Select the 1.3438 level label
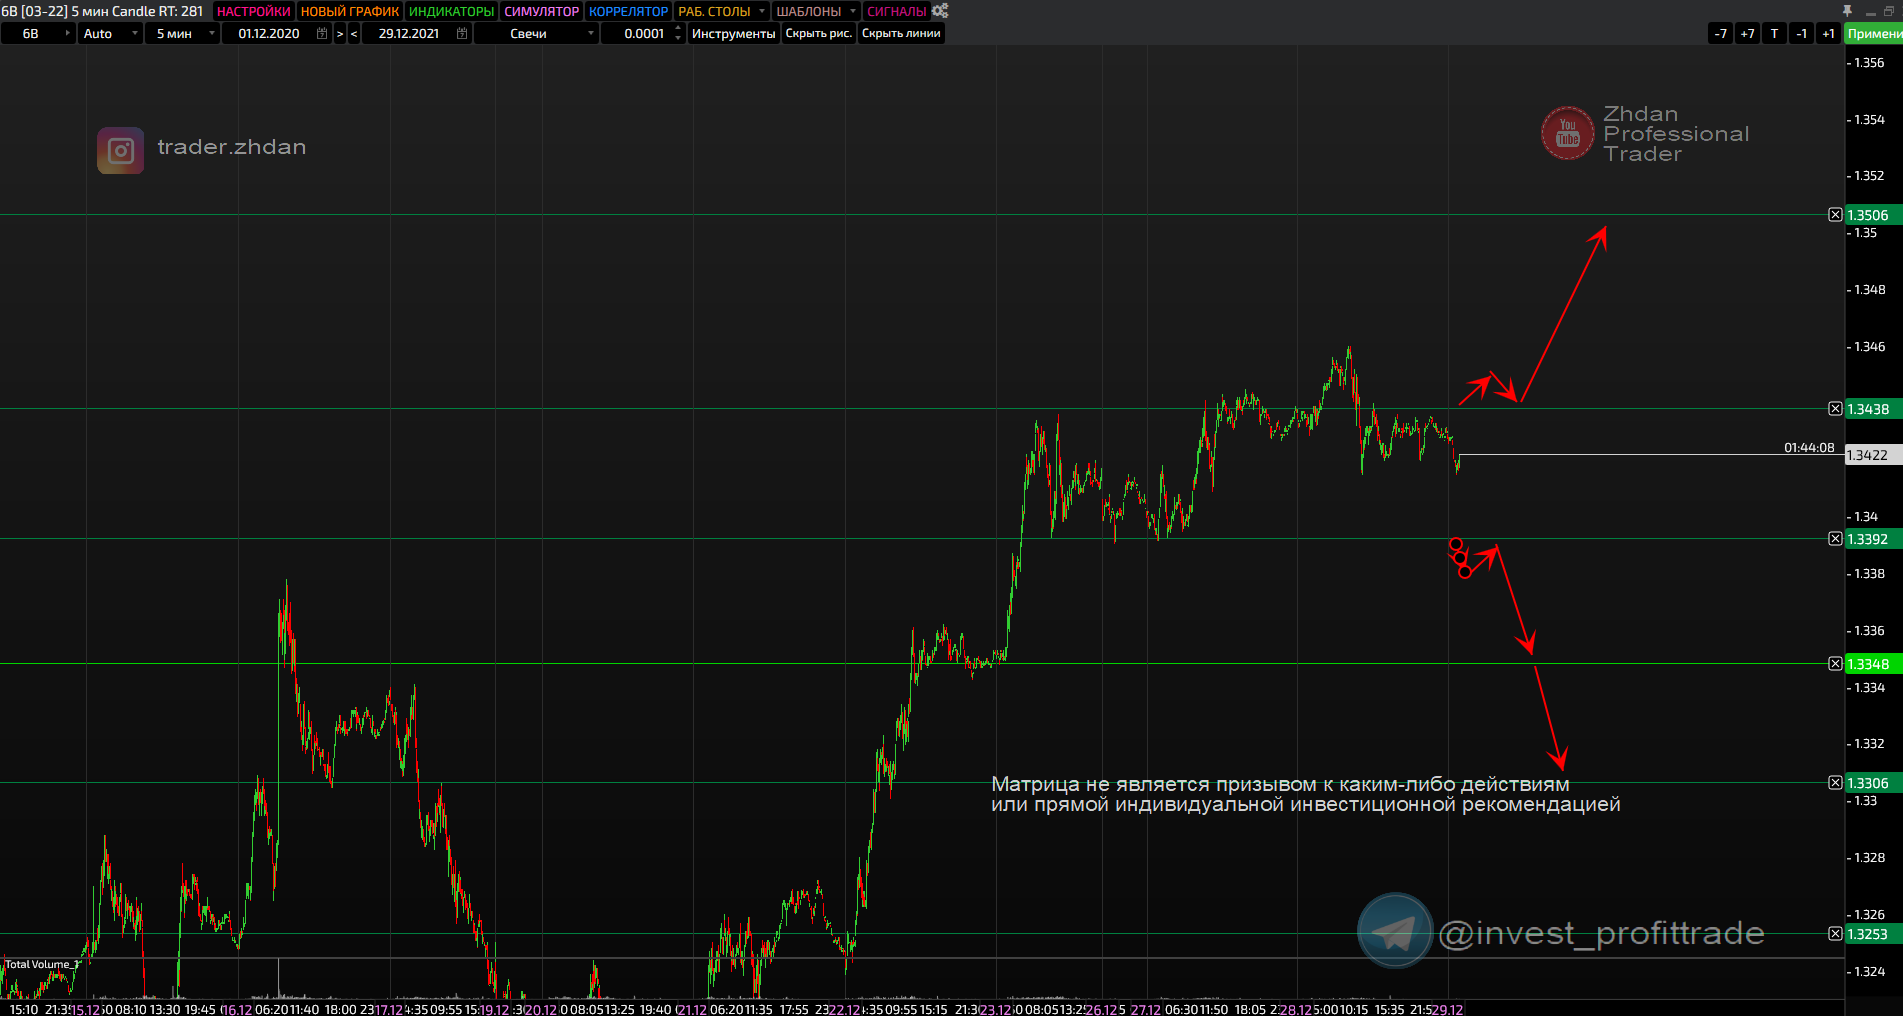The image size is (1903, 1016). tap(1873, 409)
